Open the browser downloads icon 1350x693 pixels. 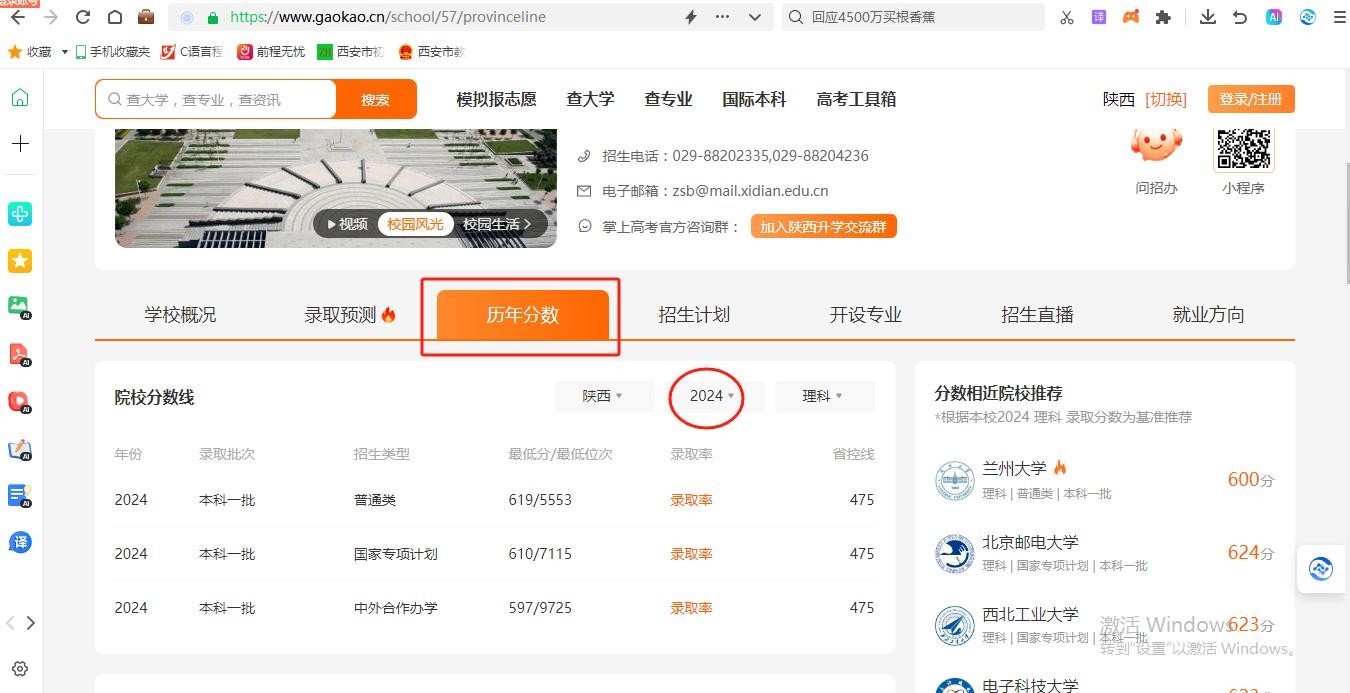(x=1208, y=17)
